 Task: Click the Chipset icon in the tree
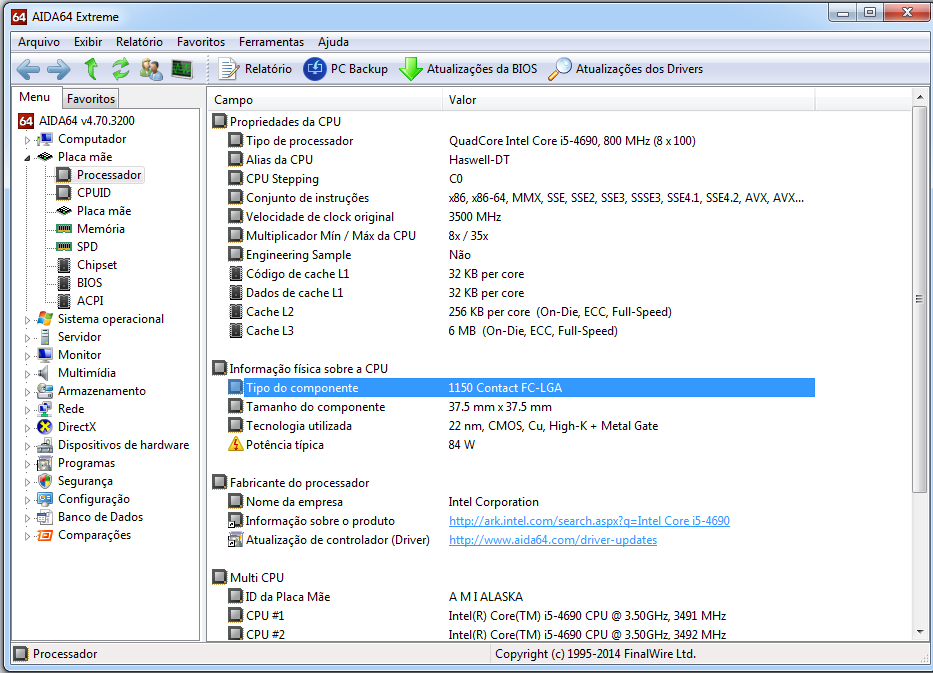(x=64, y=265)
